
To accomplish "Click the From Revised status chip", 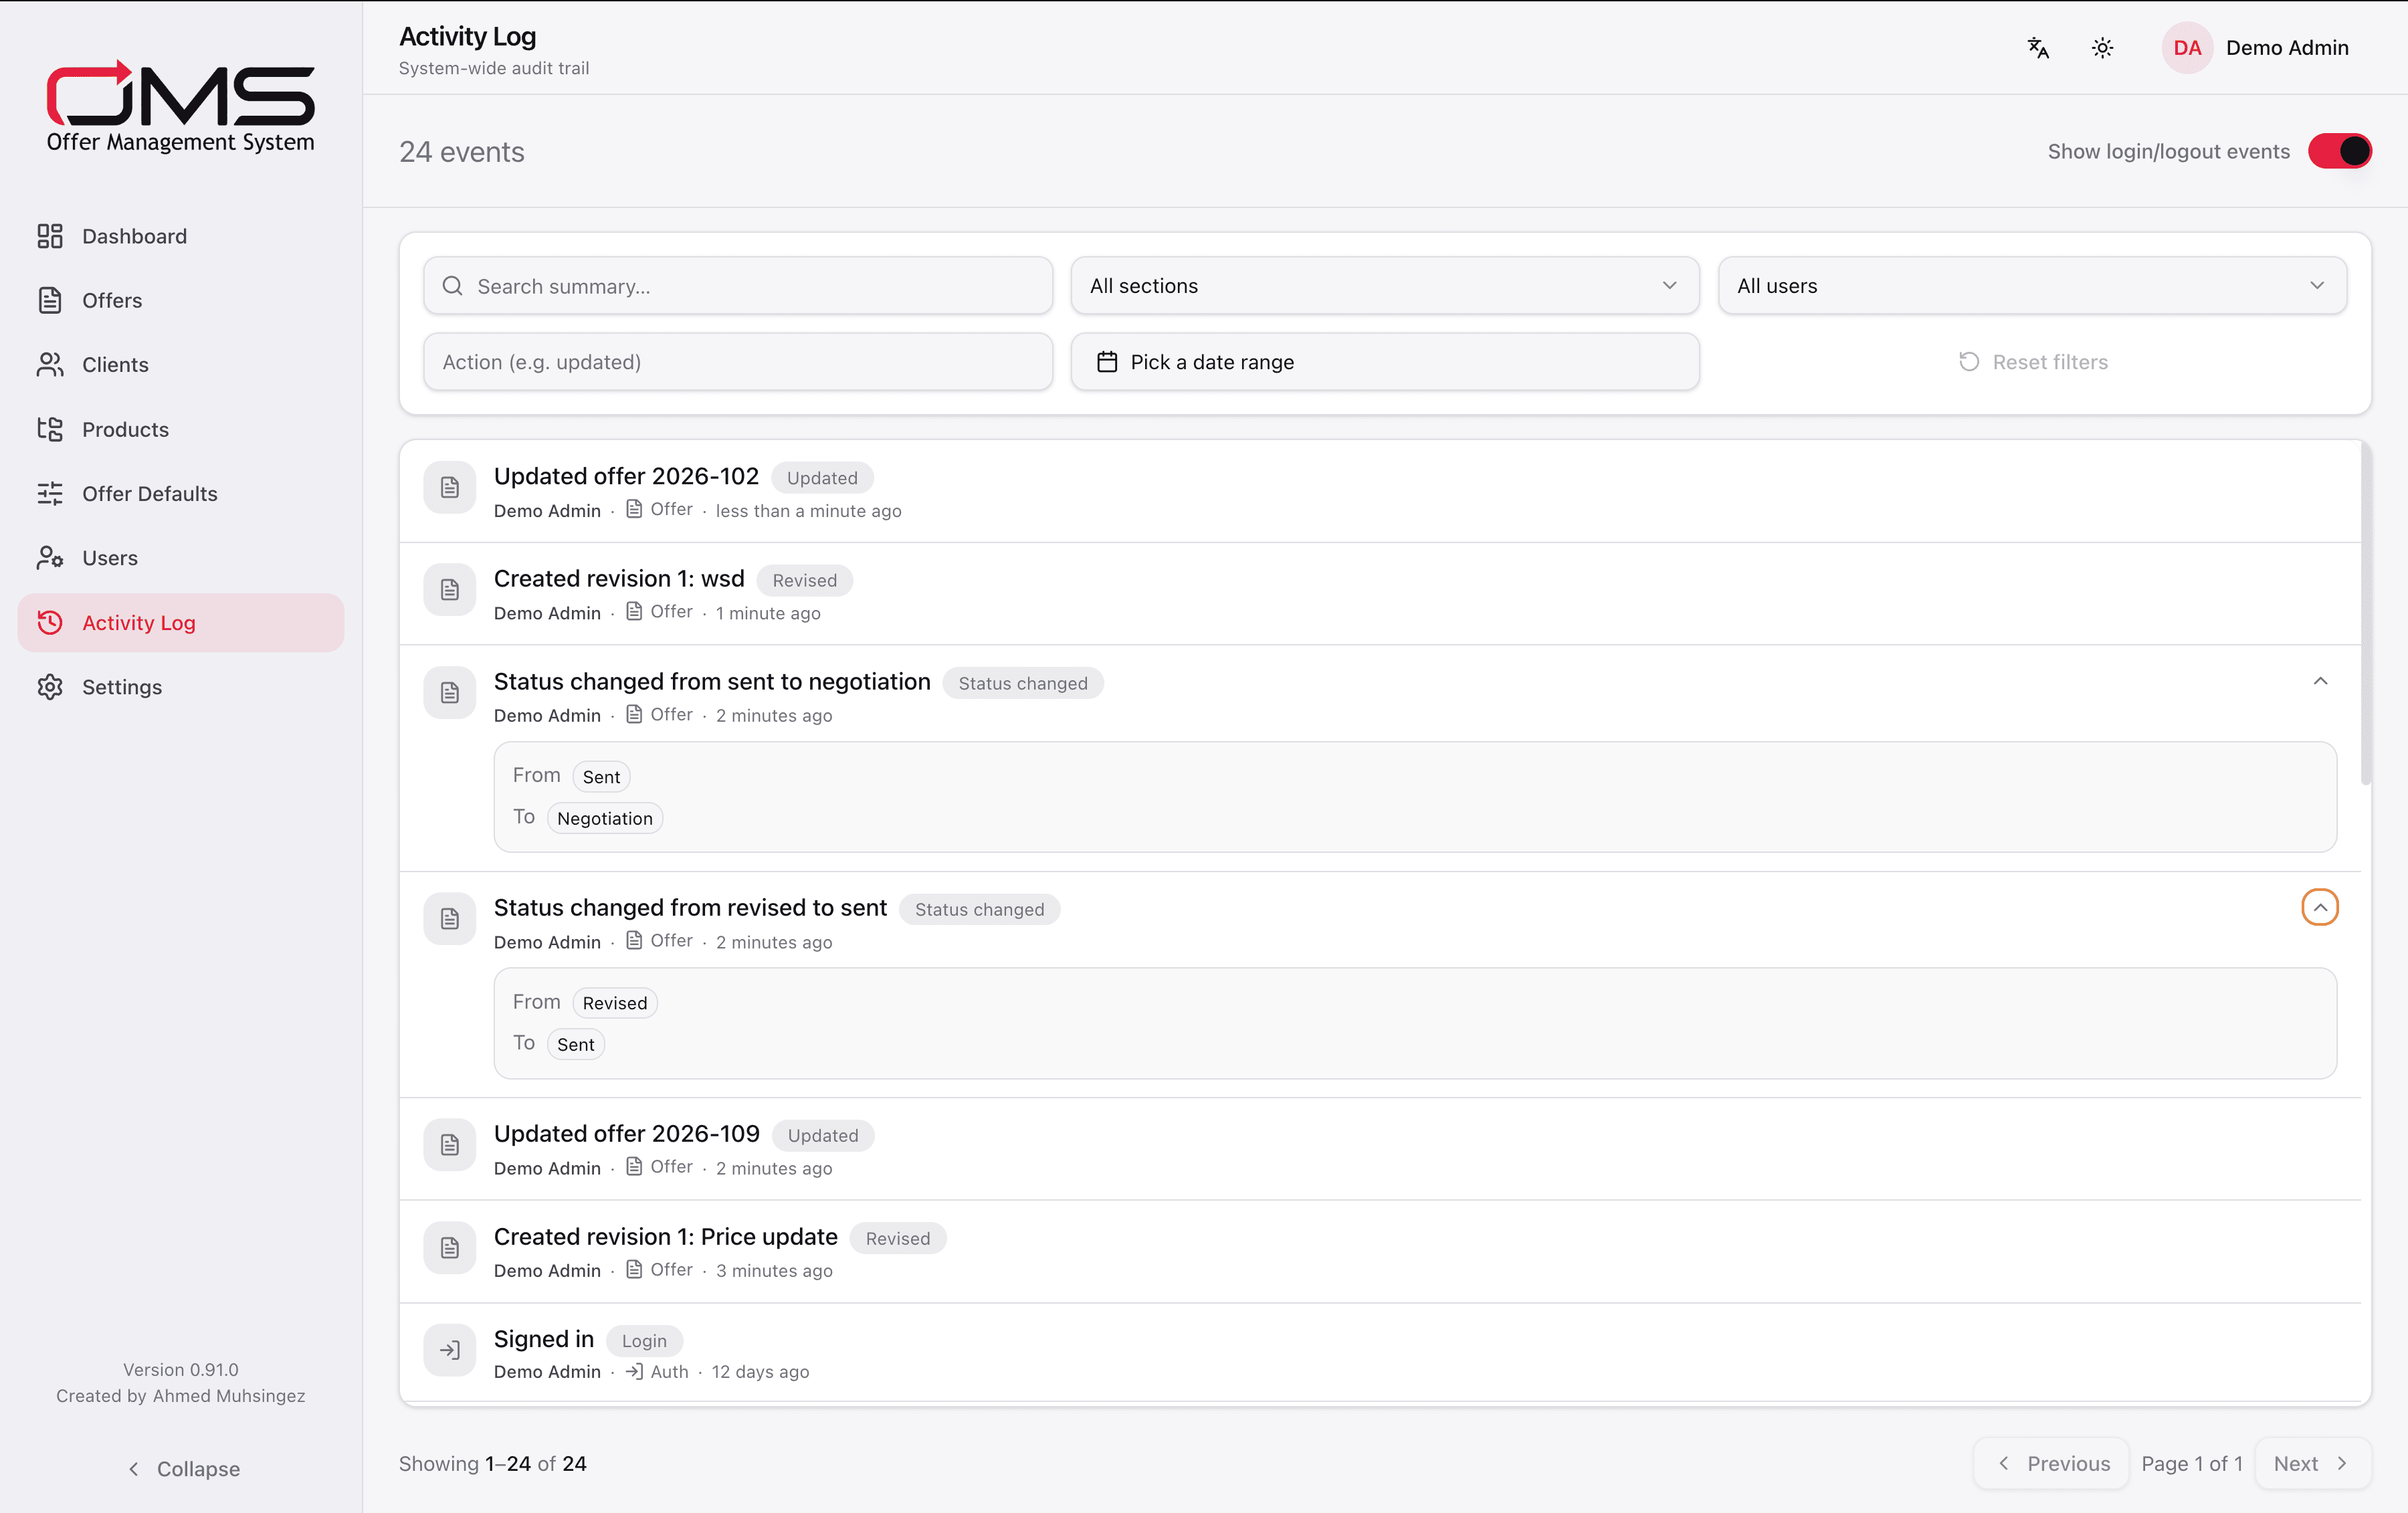I will point(614,1003).
